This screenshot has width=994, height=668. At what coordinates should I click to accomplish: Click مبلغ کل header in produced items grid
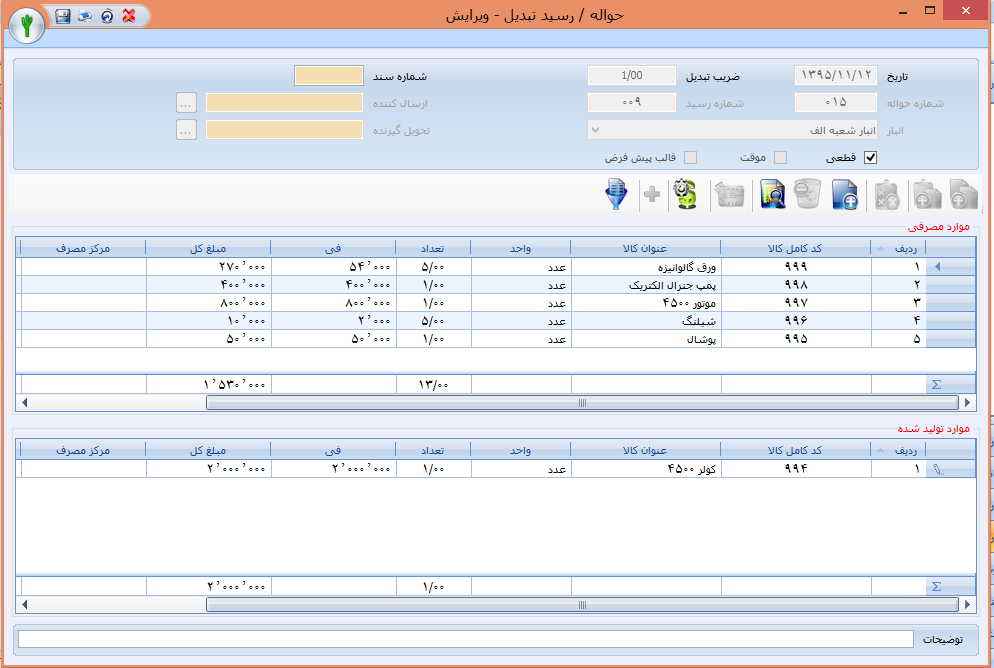pyautogui.click(x=208, y=451)
